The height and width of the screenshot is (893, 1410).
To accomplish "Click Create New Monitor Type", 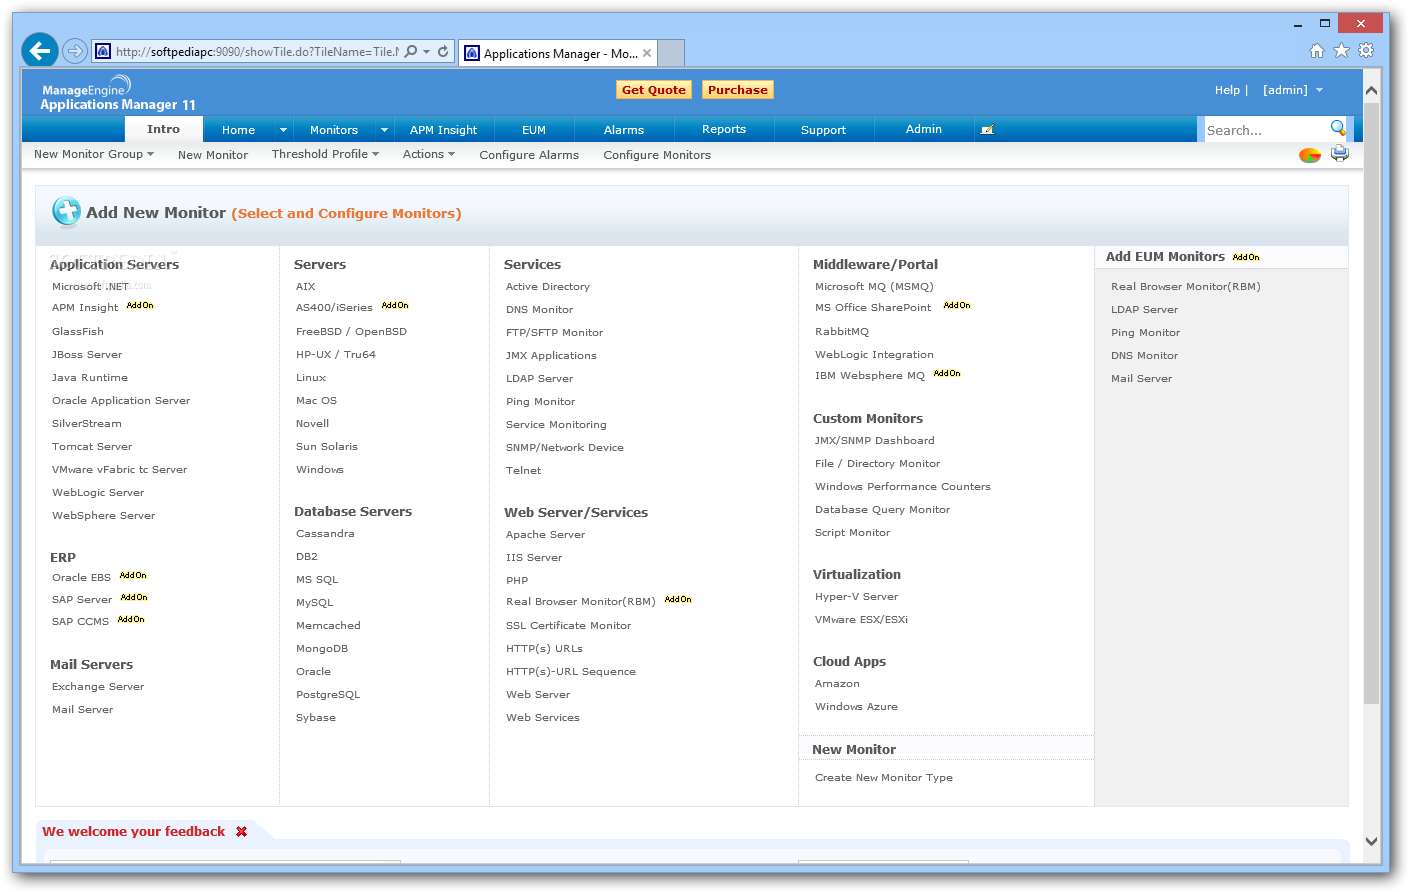I will pos(883,778).
